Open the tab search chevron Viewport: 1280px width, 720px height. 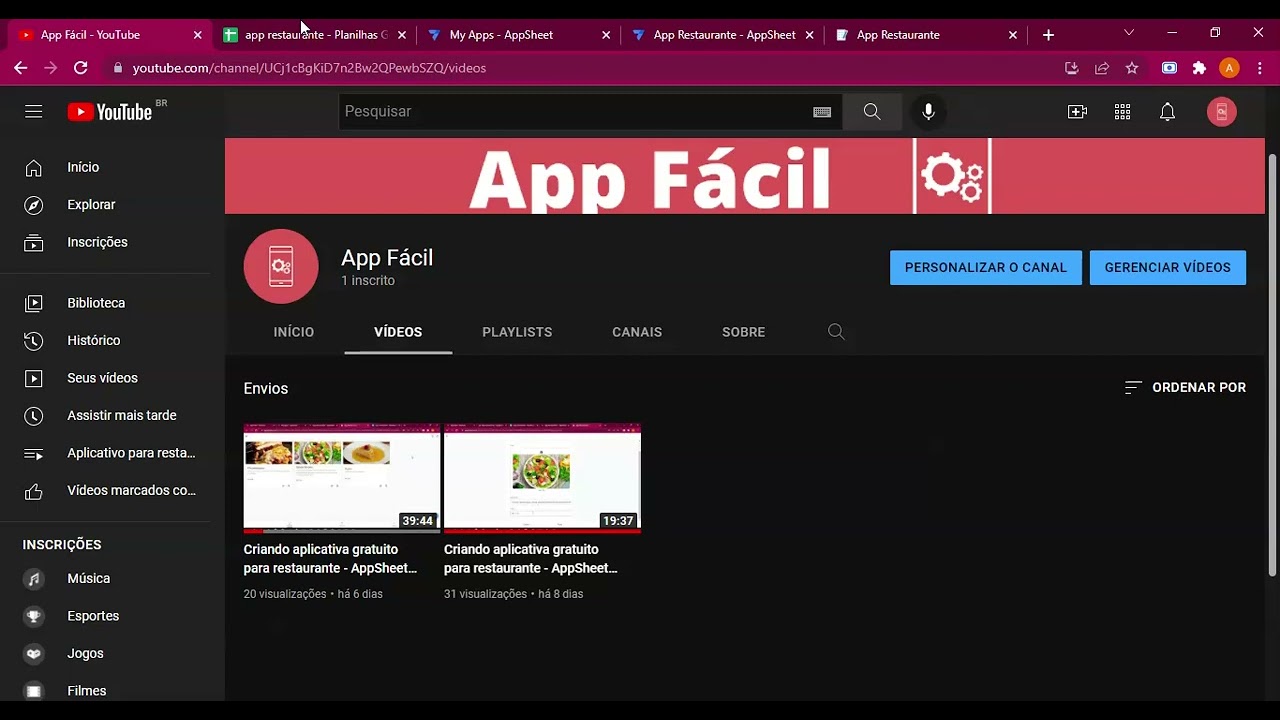point(1129,33)
